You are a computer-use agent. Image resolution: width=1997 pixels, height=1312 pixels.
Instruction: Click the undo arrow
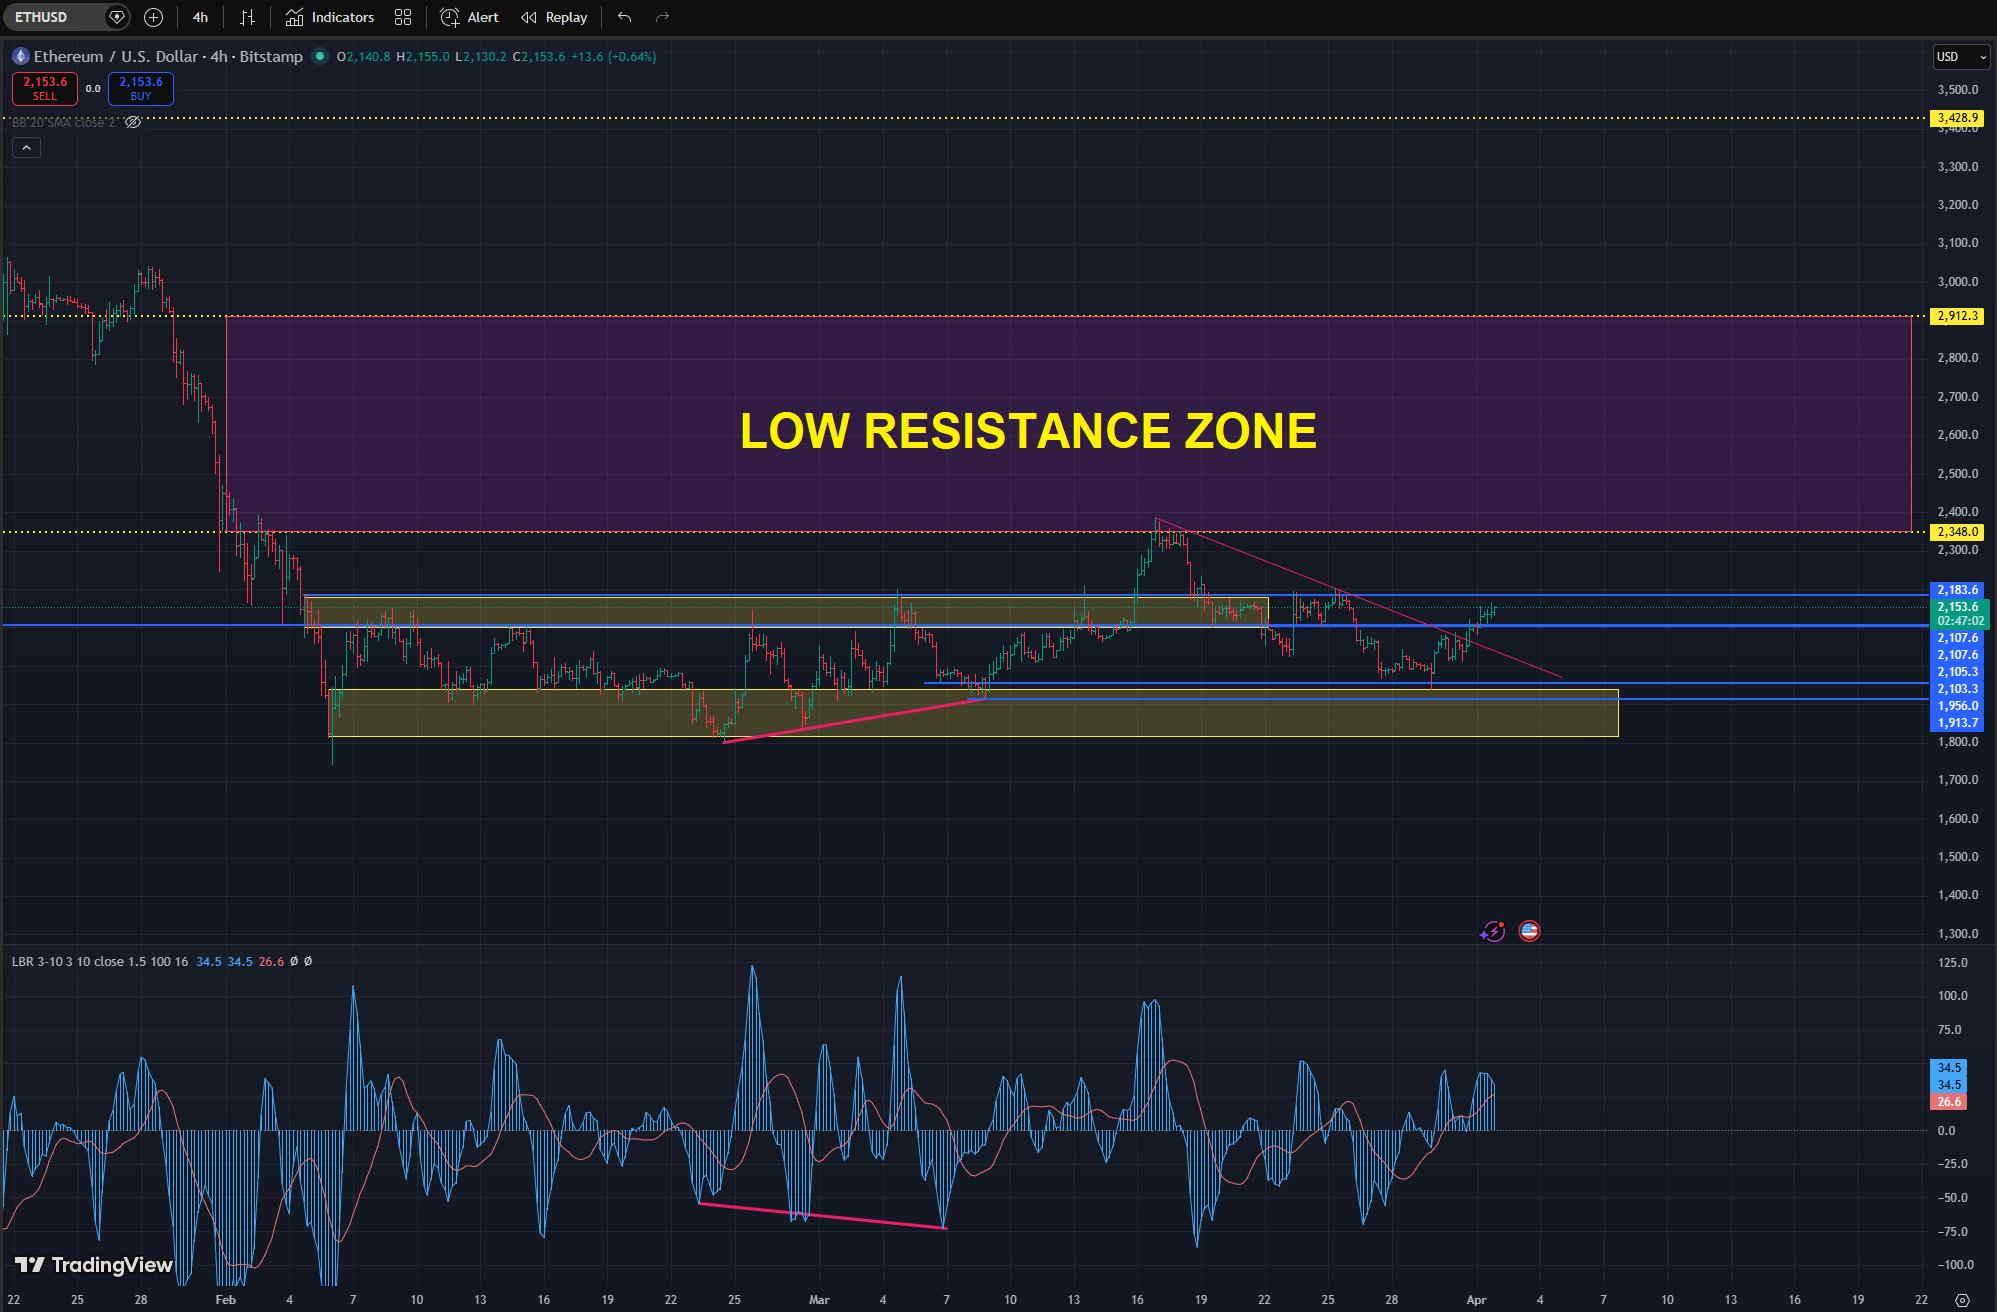(624, 17)
